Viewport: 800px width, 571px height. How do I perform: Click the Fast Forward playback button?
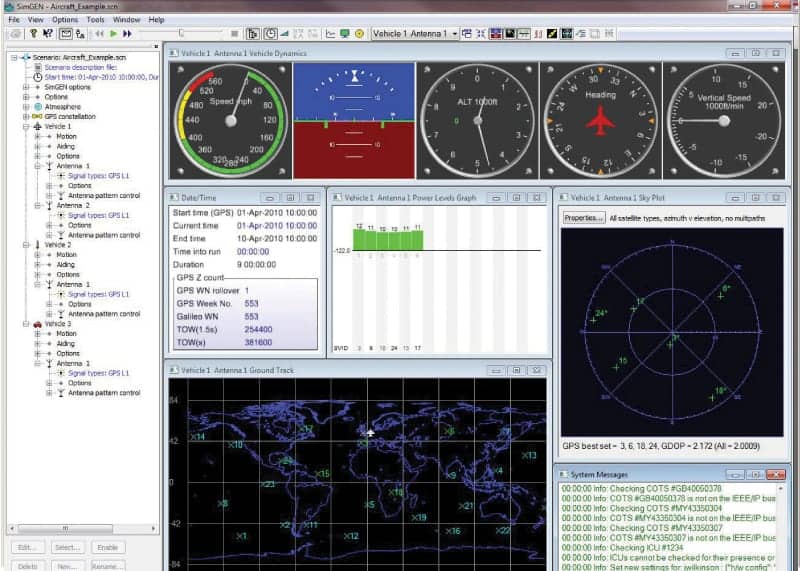127,34
